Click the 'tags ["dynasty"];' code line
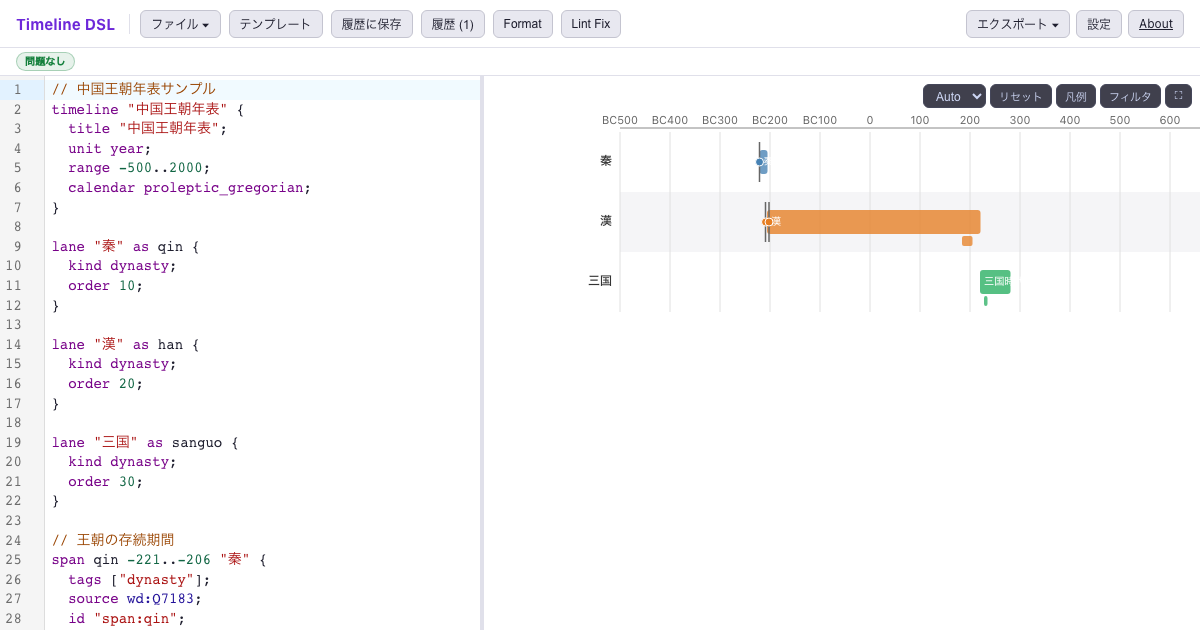This screenshot has height=630, width=1200. [x=140, y=579]
